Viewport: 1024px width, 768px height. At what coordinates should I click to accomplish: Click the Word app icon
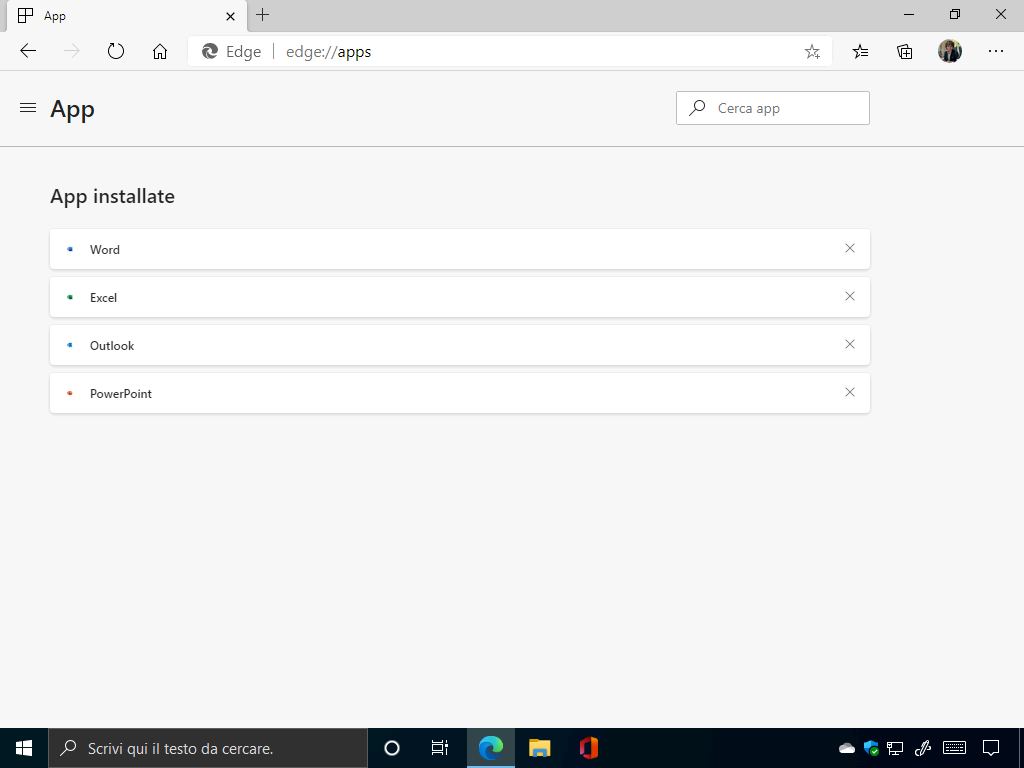70,249
